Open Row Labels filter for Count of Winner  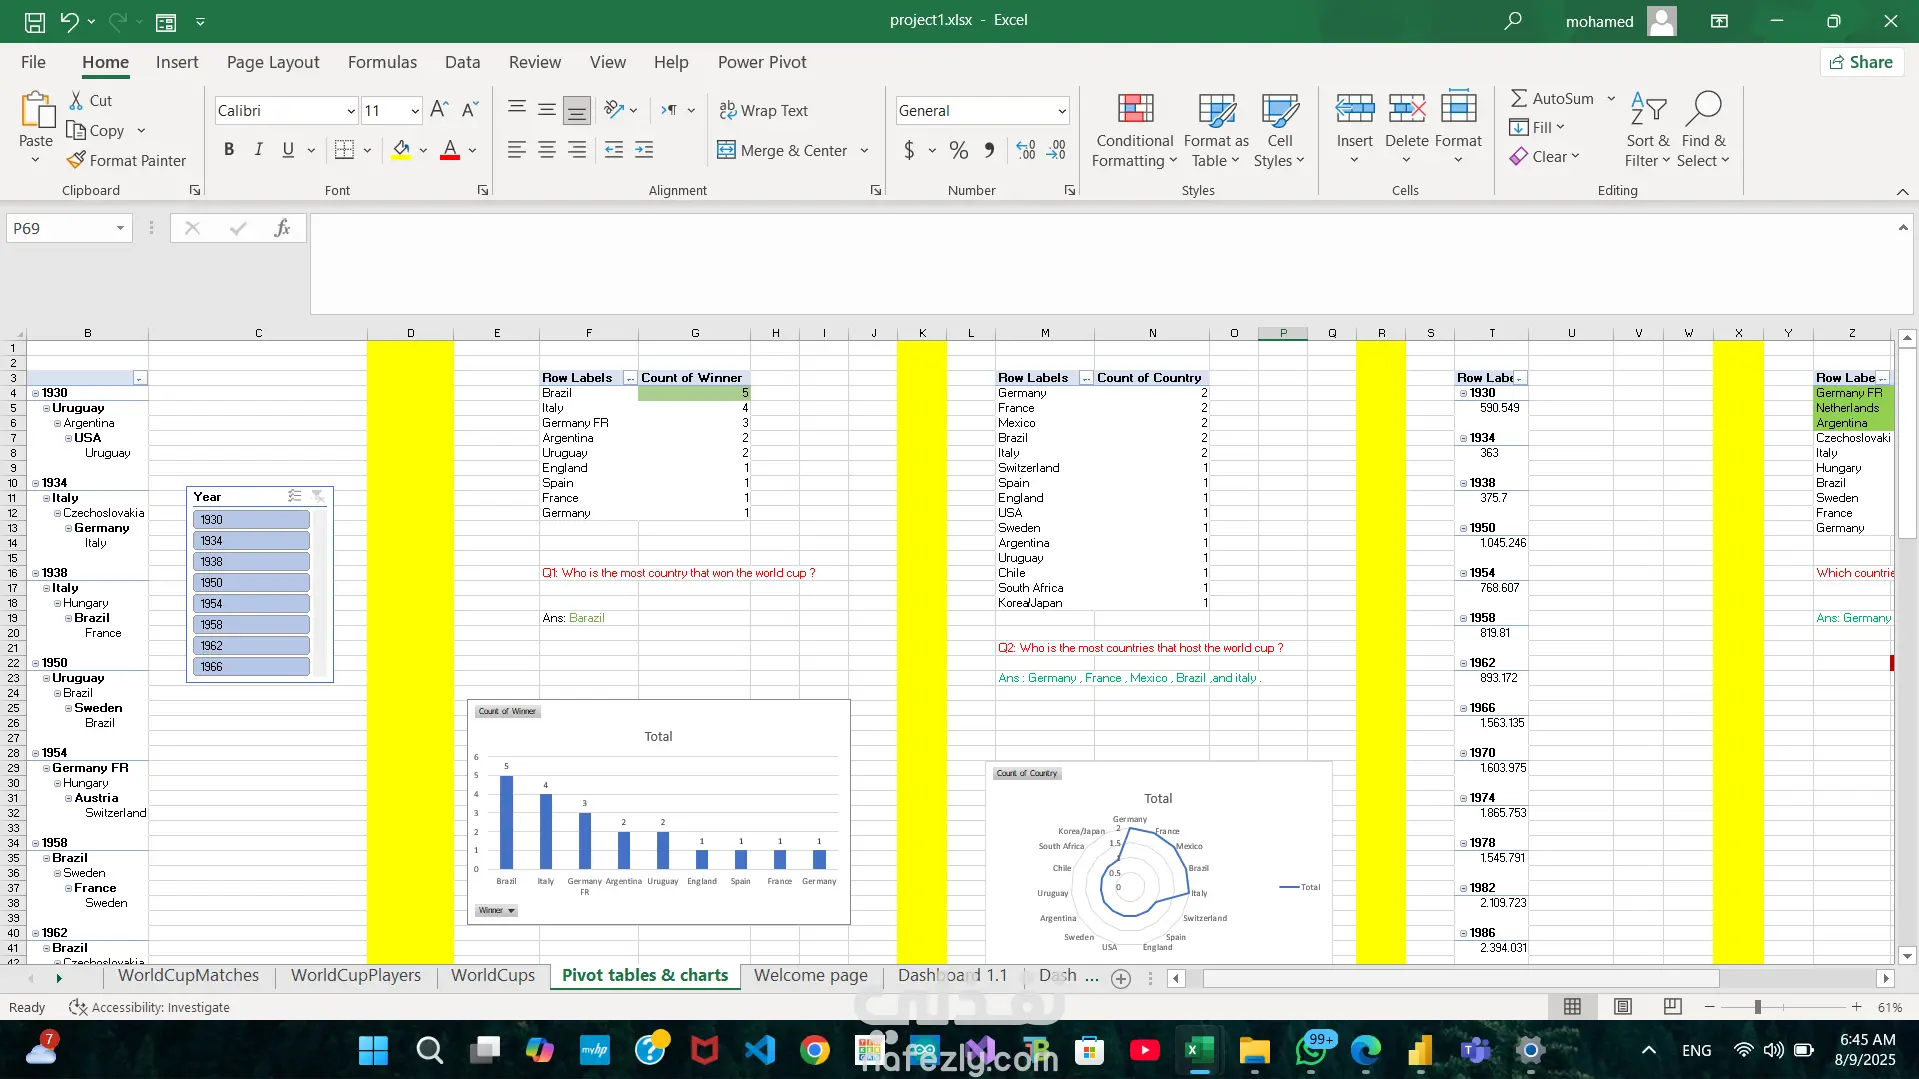coord(630,378)
